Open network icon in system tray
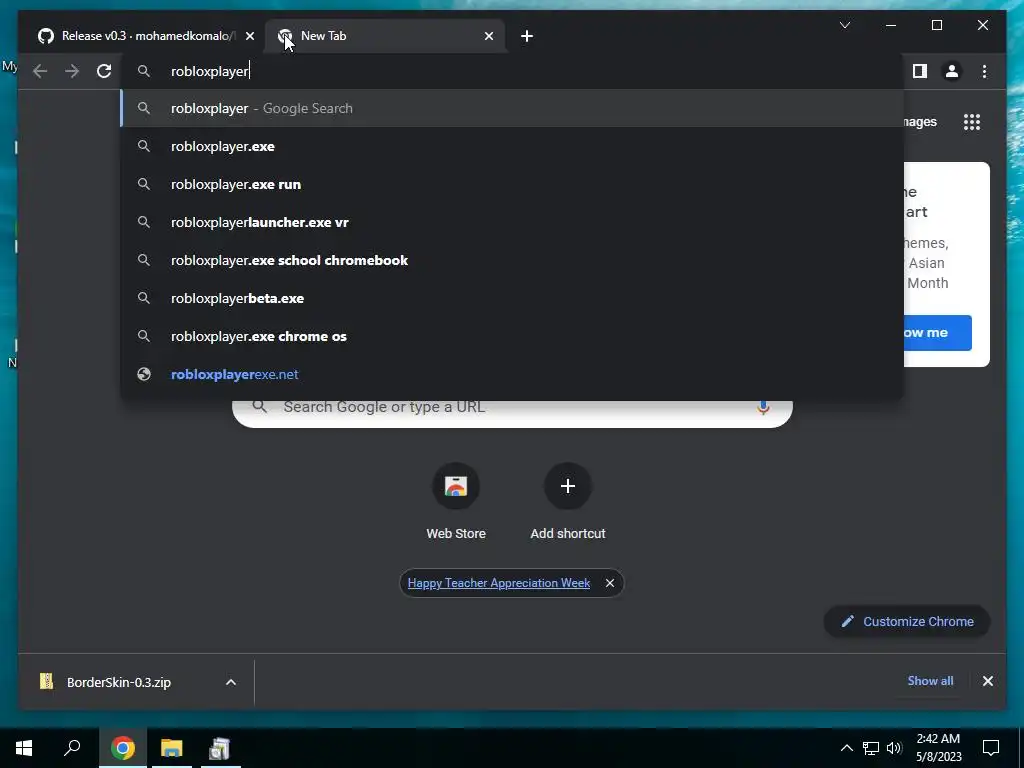Image resolution: width=1024 pixels, height=768 pixels. pyautogui.click(x=871, y=748)
